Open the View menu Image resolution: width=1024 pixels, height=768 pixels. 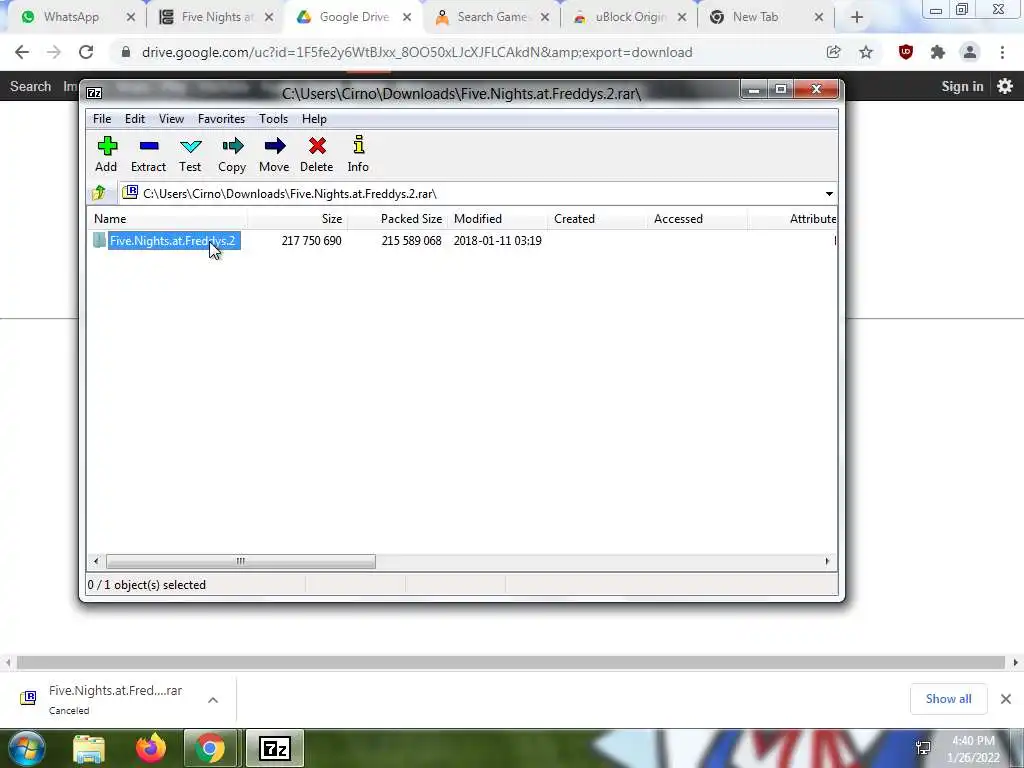(x=171, y=119)
